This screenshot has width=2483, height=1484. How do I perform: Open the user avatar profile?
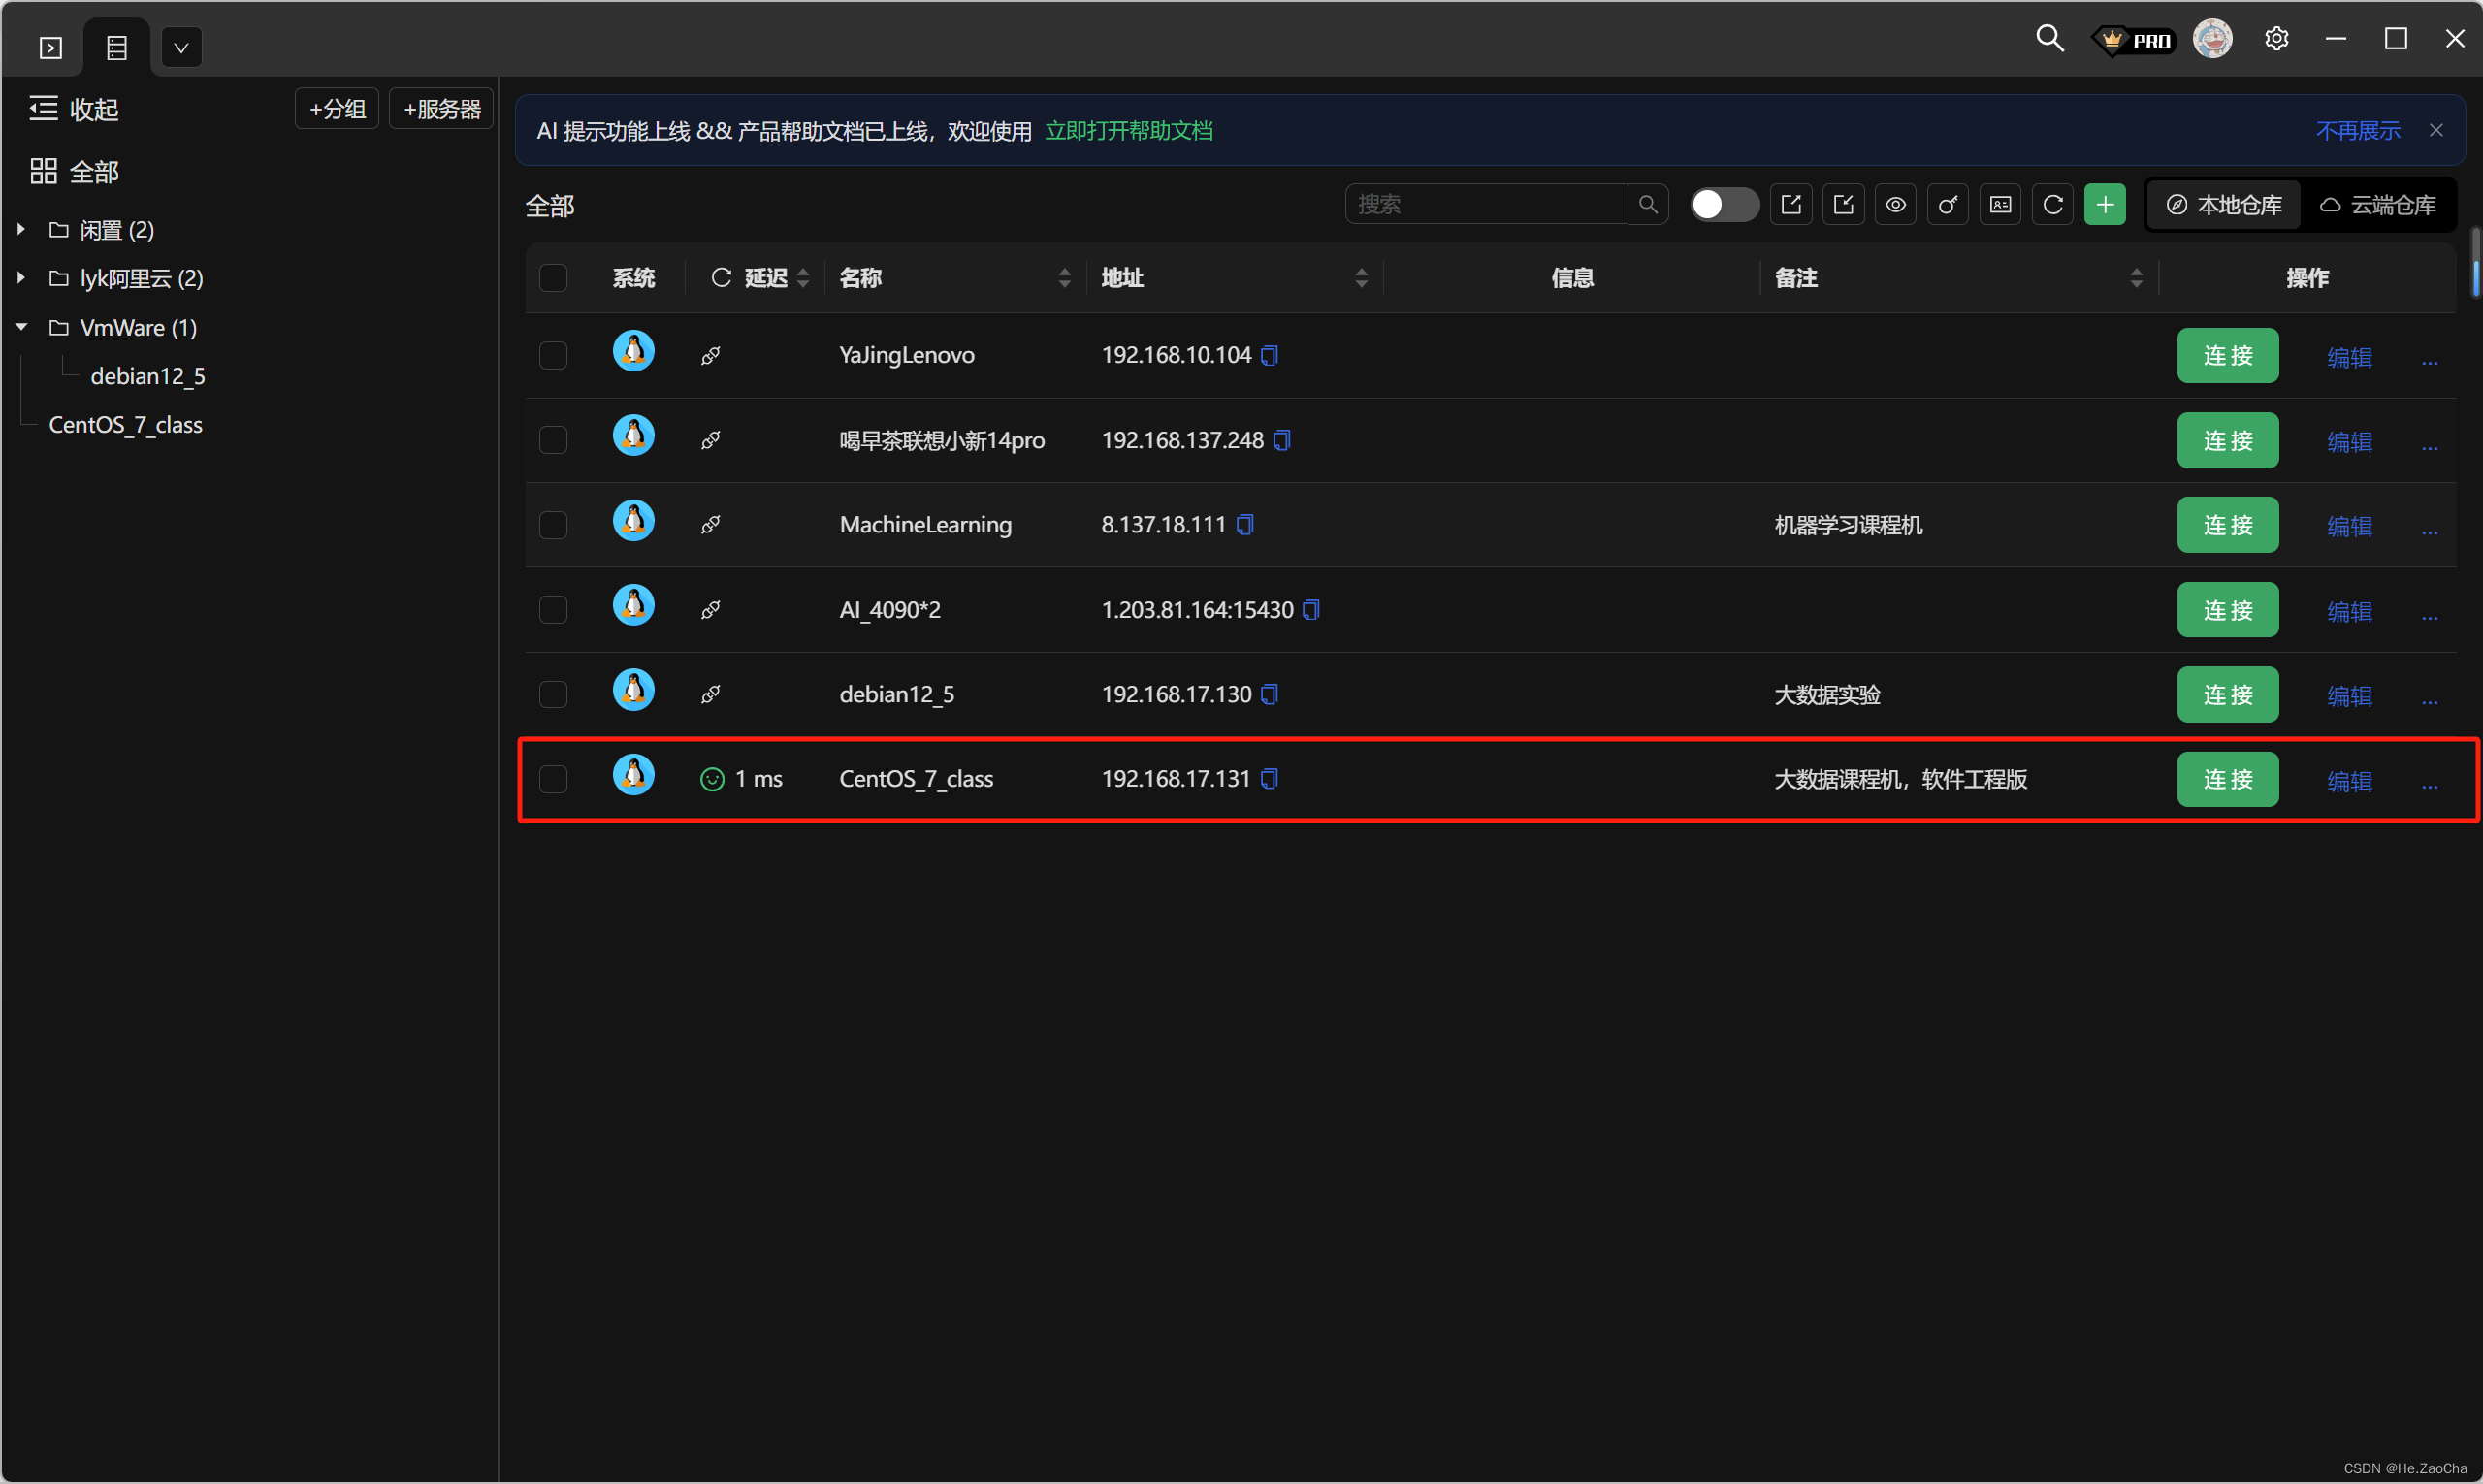[2213, 39]
